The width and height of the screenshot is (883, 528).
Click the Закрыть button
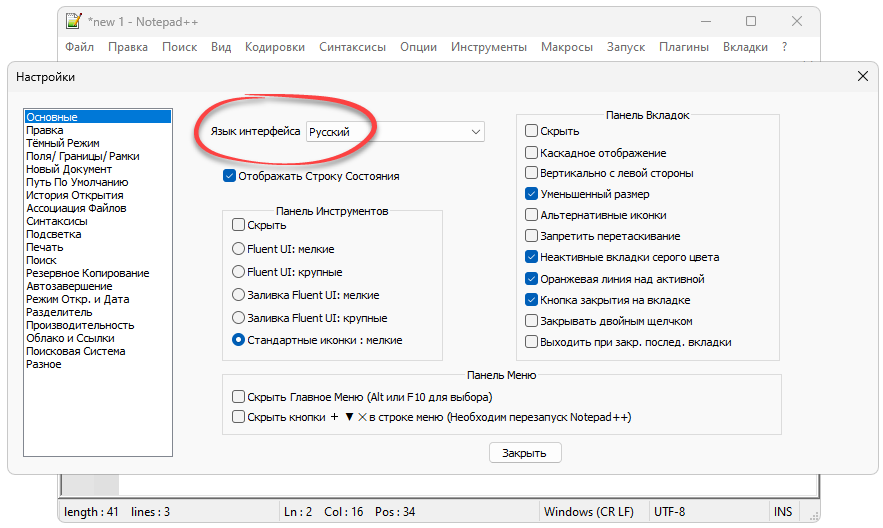pyautogui.click(x=525, y=453)
